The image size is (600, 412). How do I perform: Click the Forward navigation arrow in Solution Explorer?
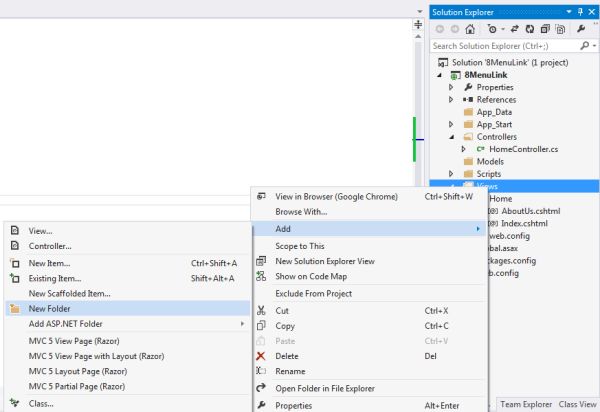tap(455, 29)
